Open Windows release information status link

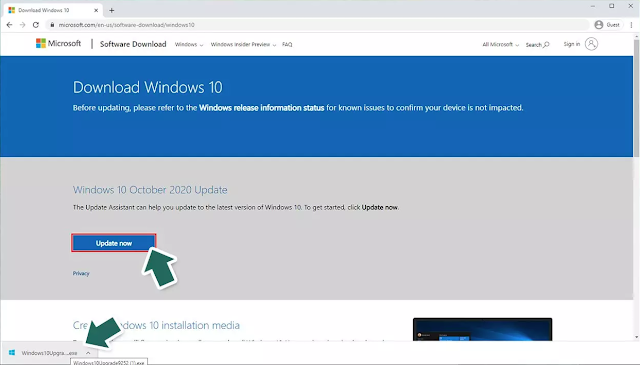[x=262, y=108]
